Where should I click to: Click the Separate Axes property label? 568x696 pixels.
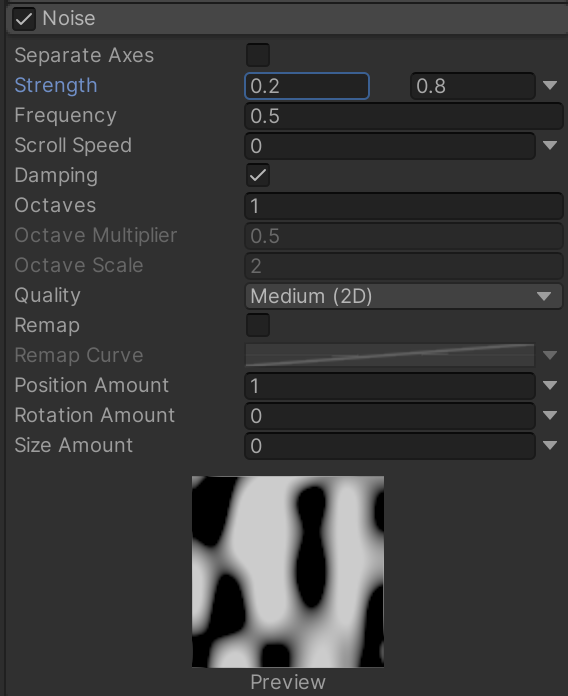click(84, 55)
